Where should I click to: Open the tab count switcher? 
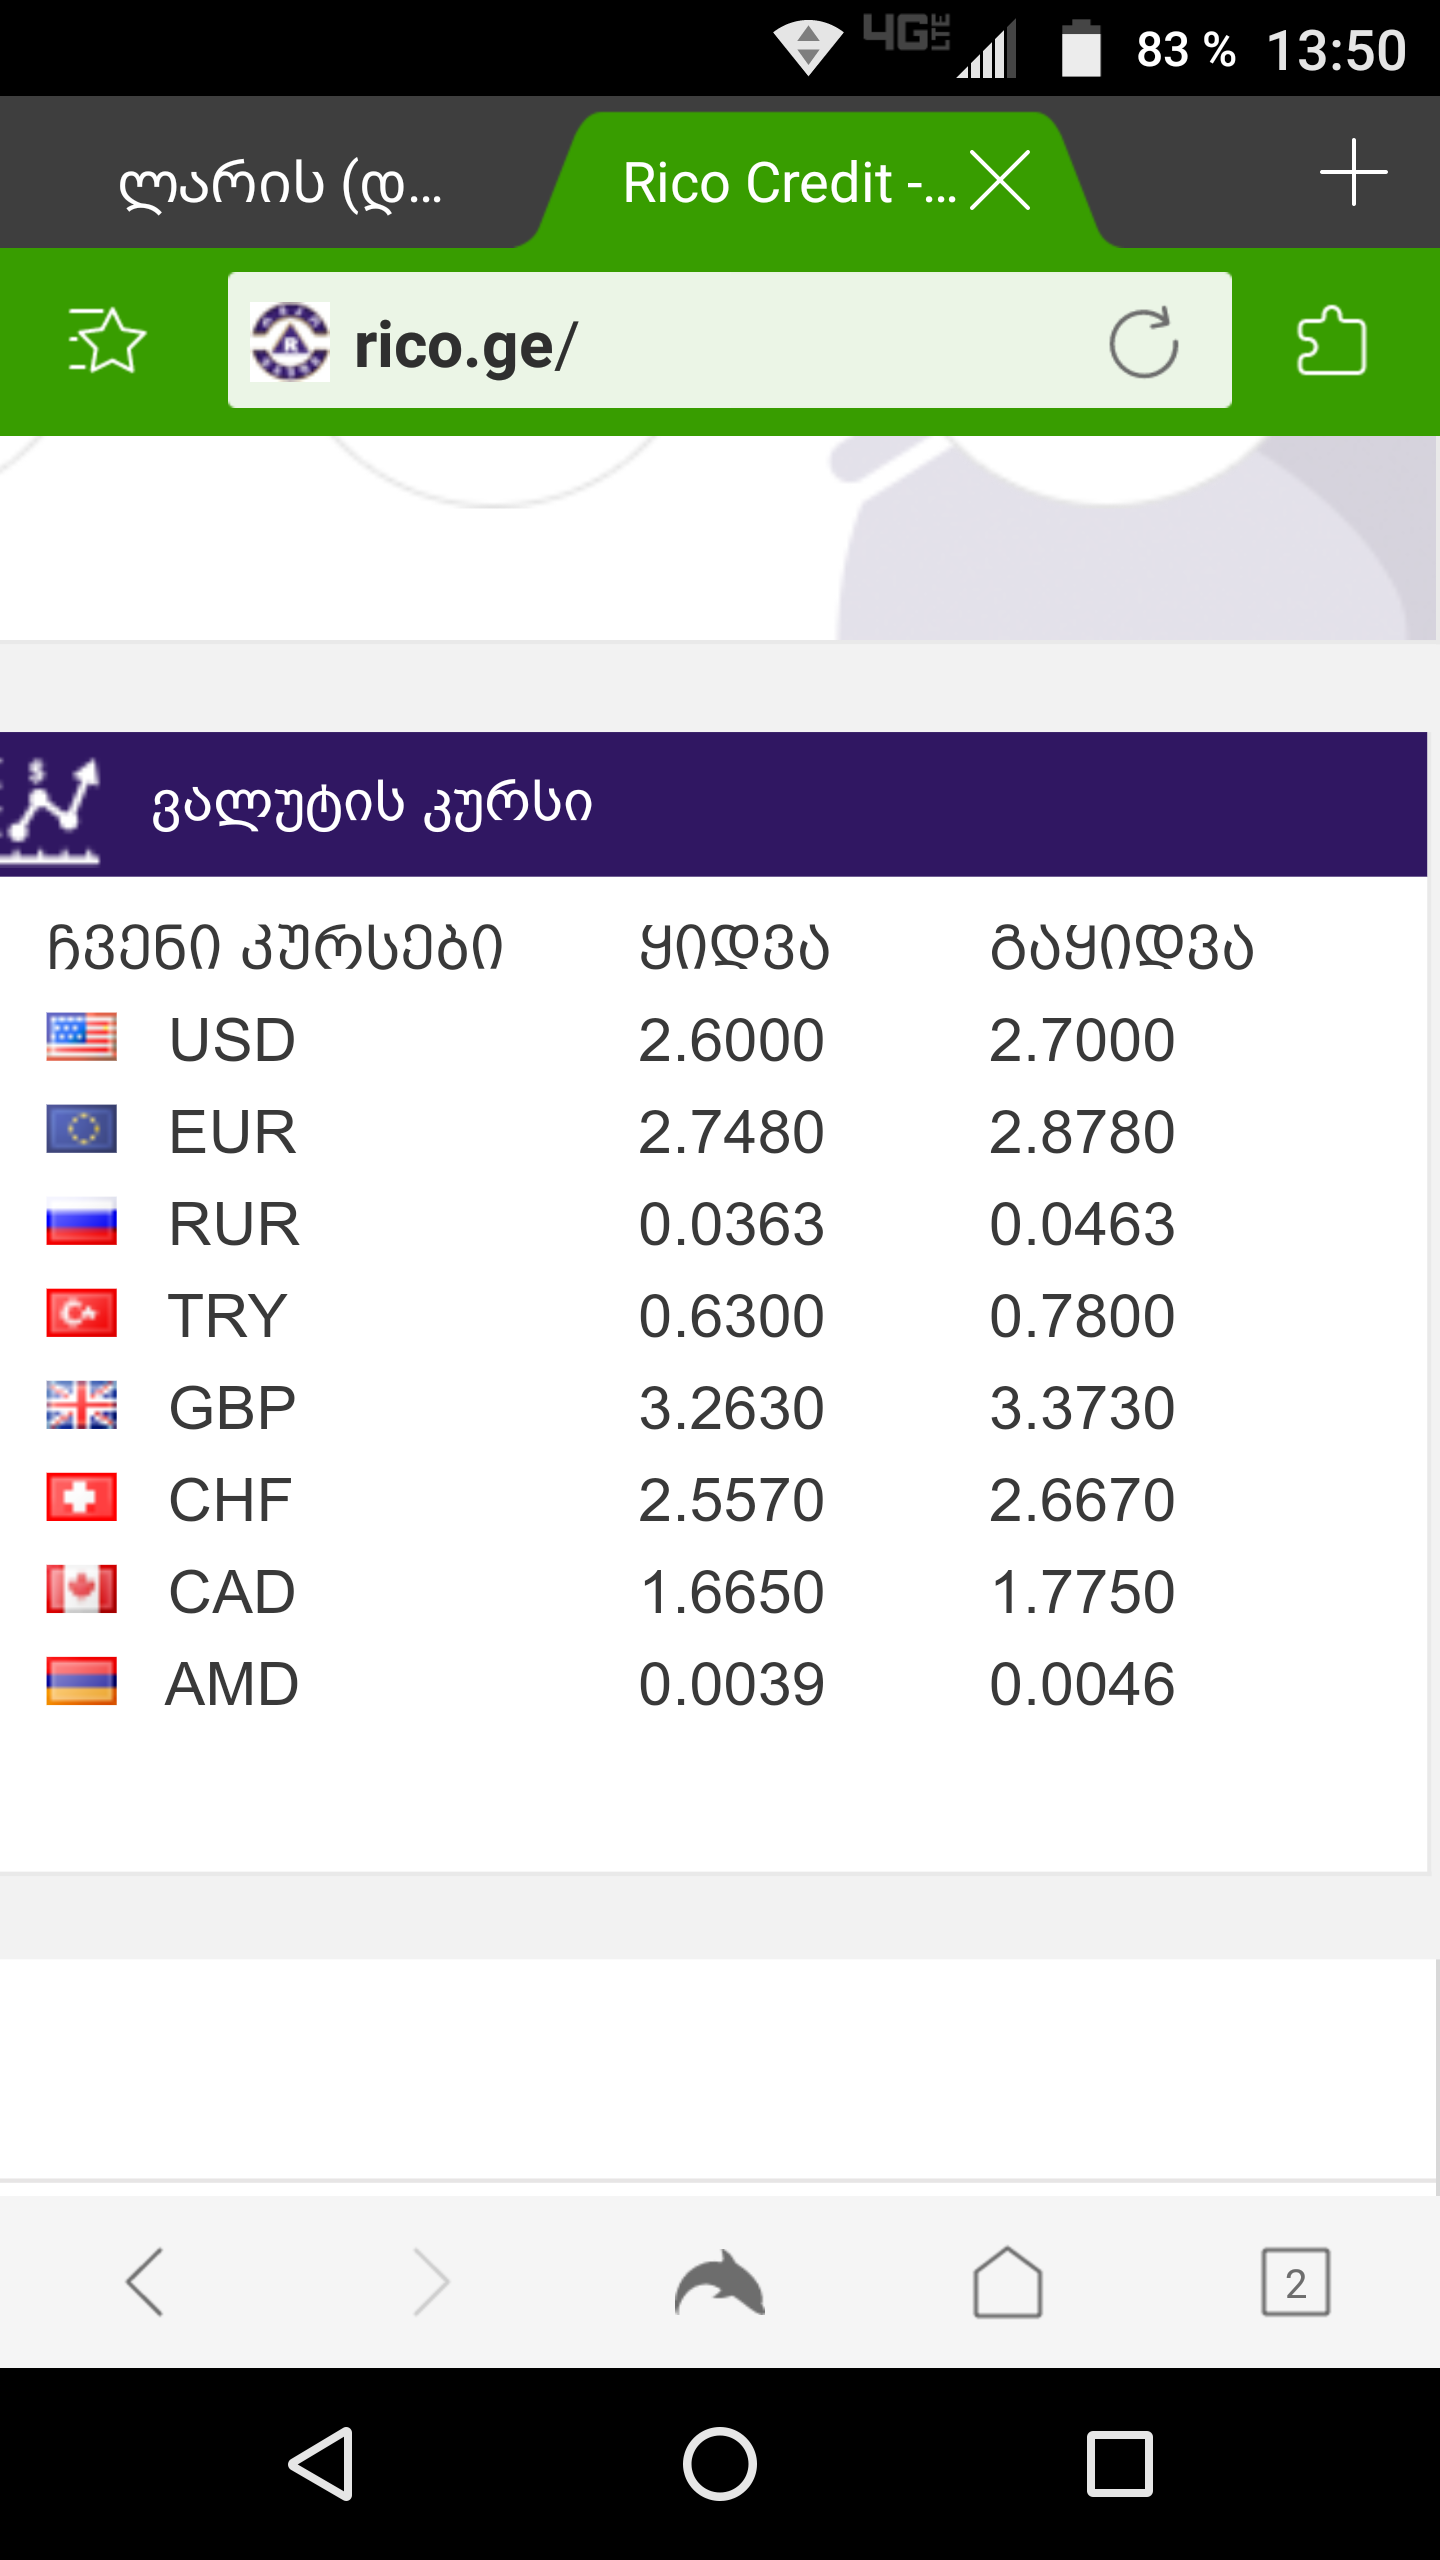(x=1295, y=2283)
